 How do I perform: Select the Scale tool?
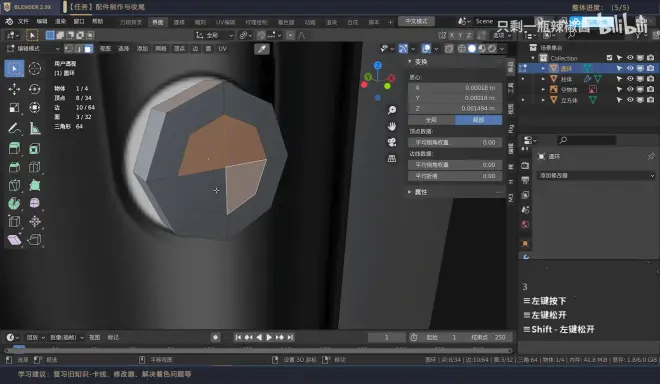[14, 108]
